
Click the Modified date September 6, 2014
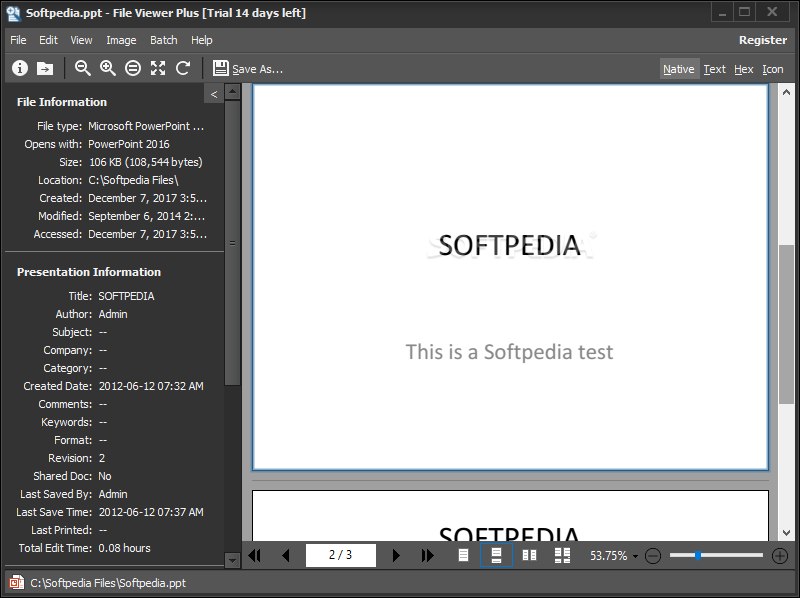(x=147, y=216)
